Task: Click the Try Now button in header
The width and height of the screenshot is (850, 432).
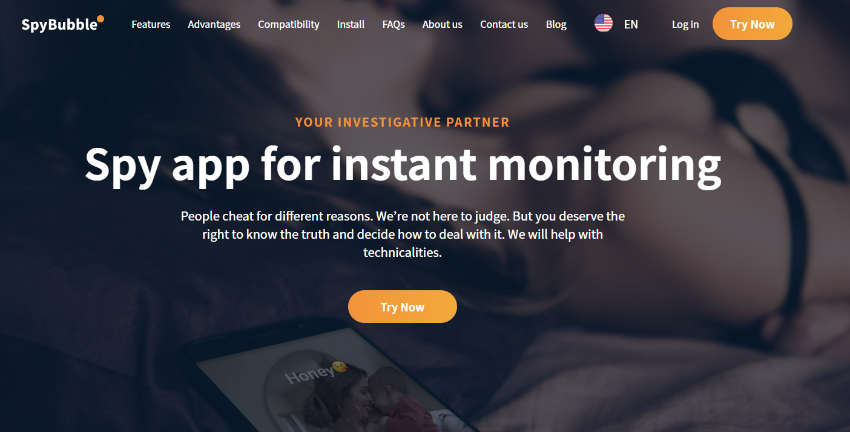Action: pyautogui.click(x=752, y=24)
